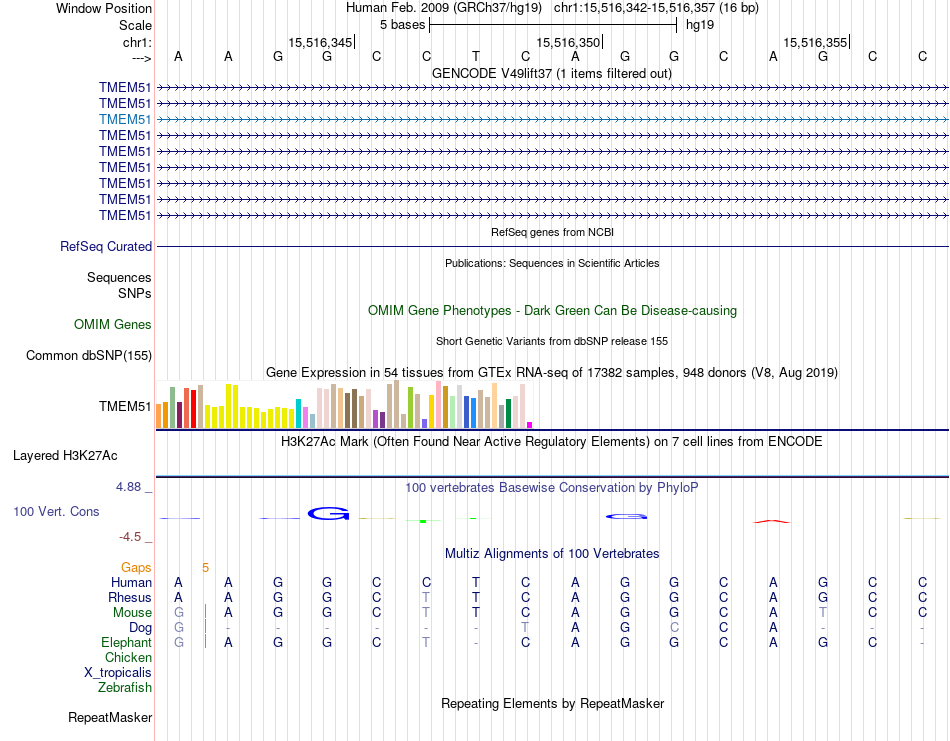Click the large blue G in the conservation track
The height and width of the screenshot is (741, 950).
(x=328, y=514)
